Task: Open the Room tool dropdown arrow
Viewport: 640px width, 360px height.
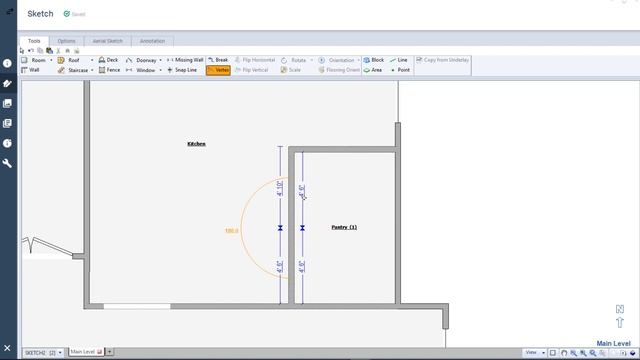Action: click(51, 60)
